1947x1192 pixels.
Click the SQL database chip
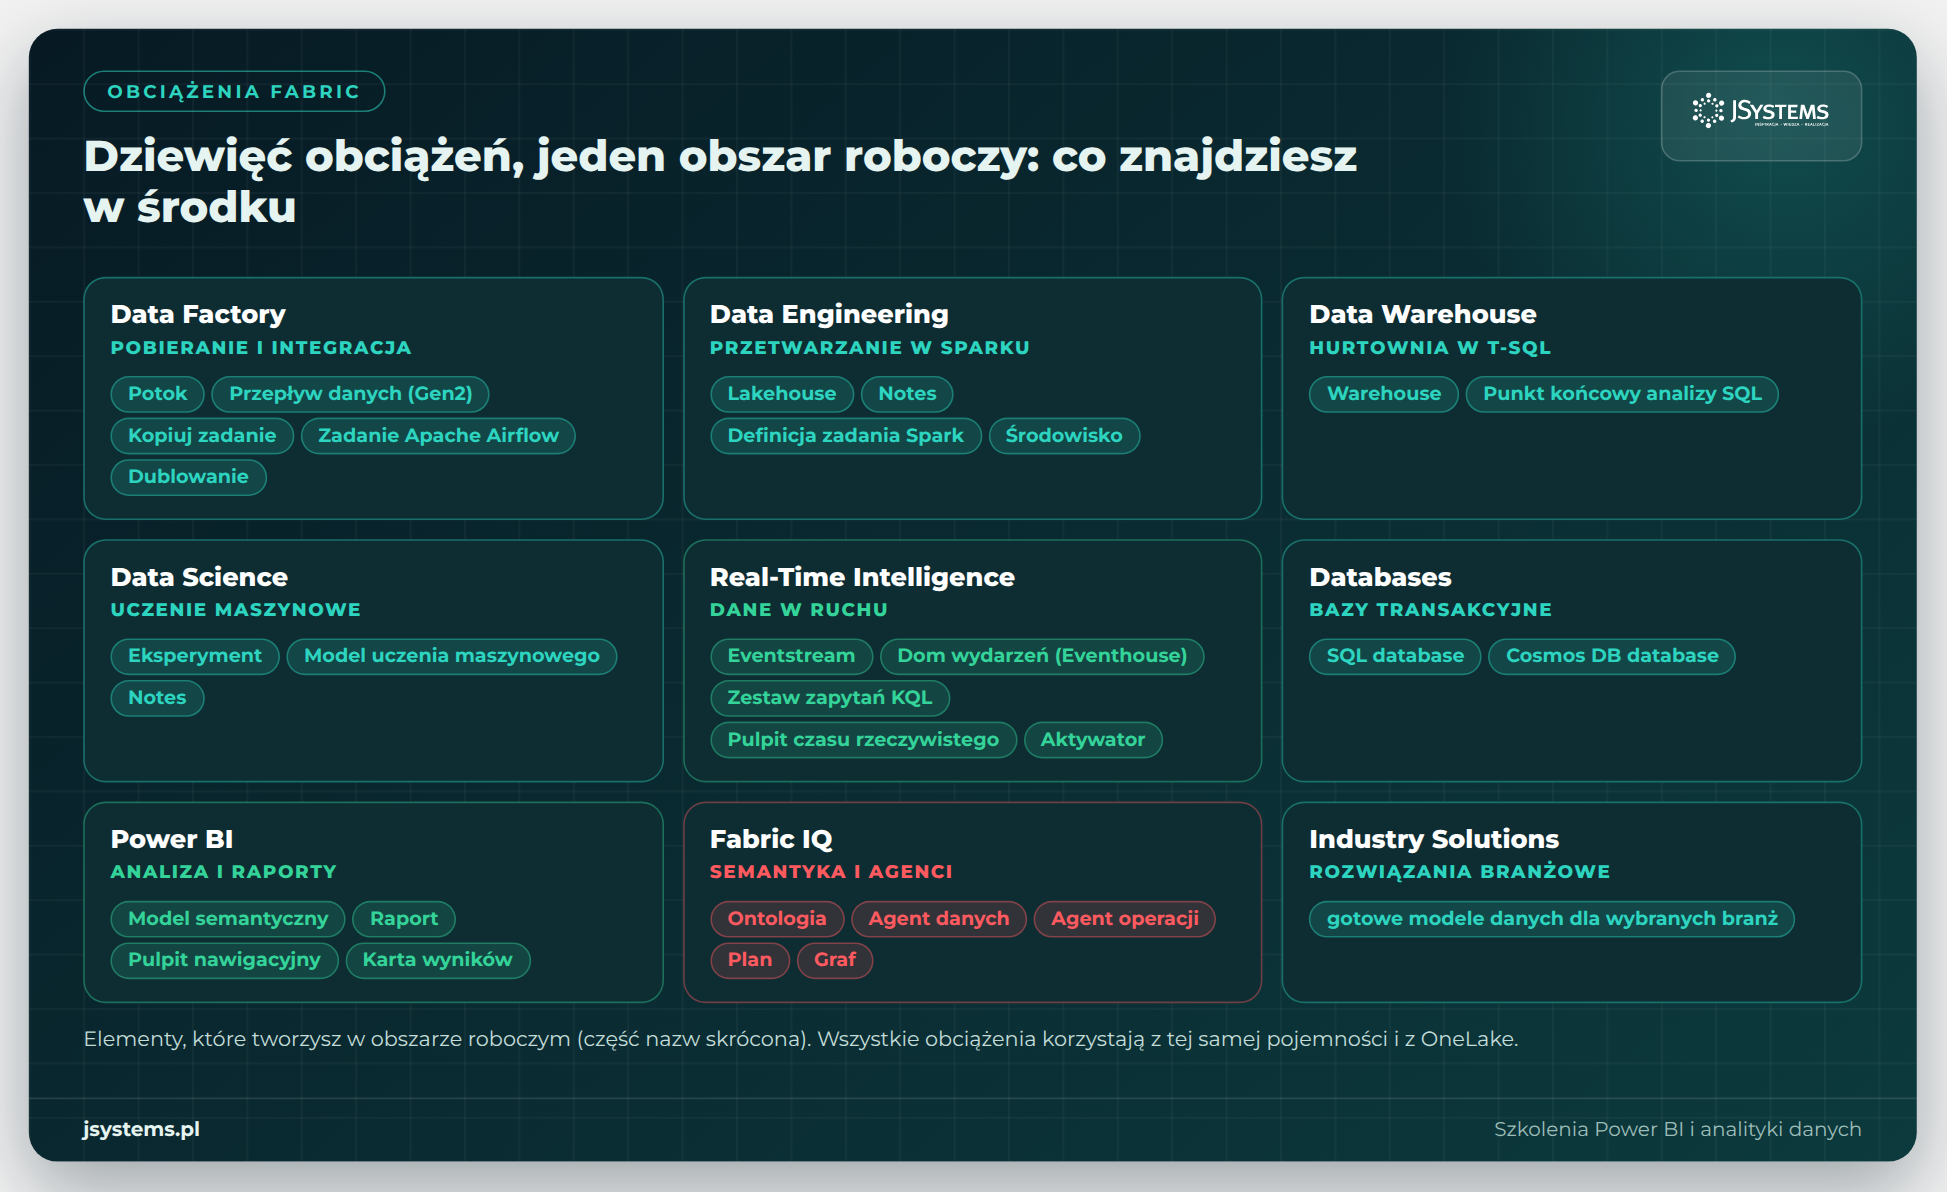click(1395, 656)
